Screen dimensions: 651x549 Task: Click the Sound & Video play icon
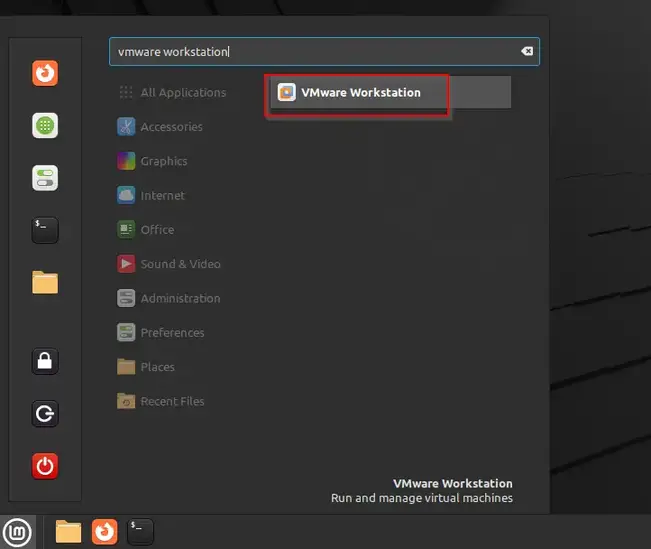click(126, 264)
